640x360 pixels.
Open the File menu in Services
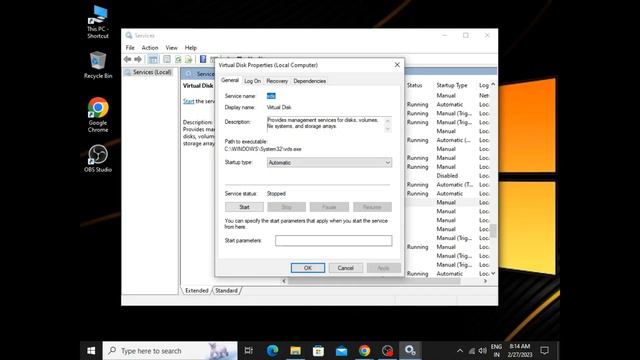pyautogui.click(x=130, y=48)
